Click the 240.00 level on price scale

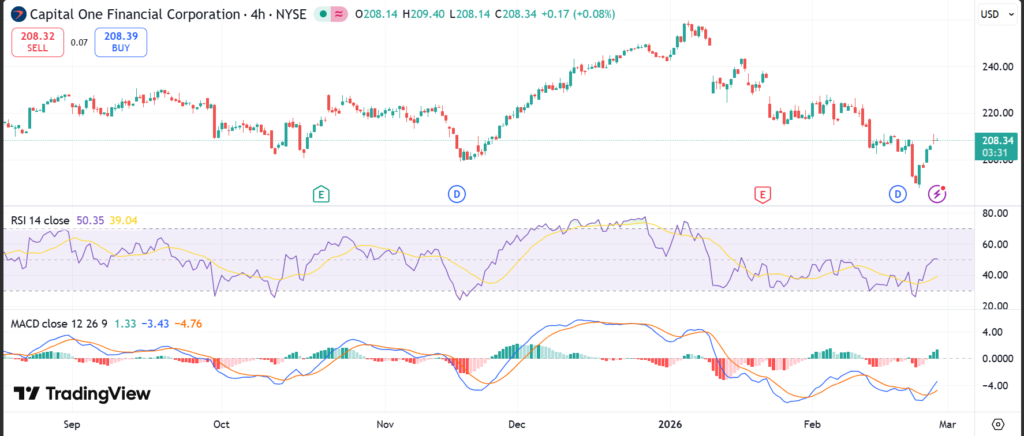tap(992, 67)
